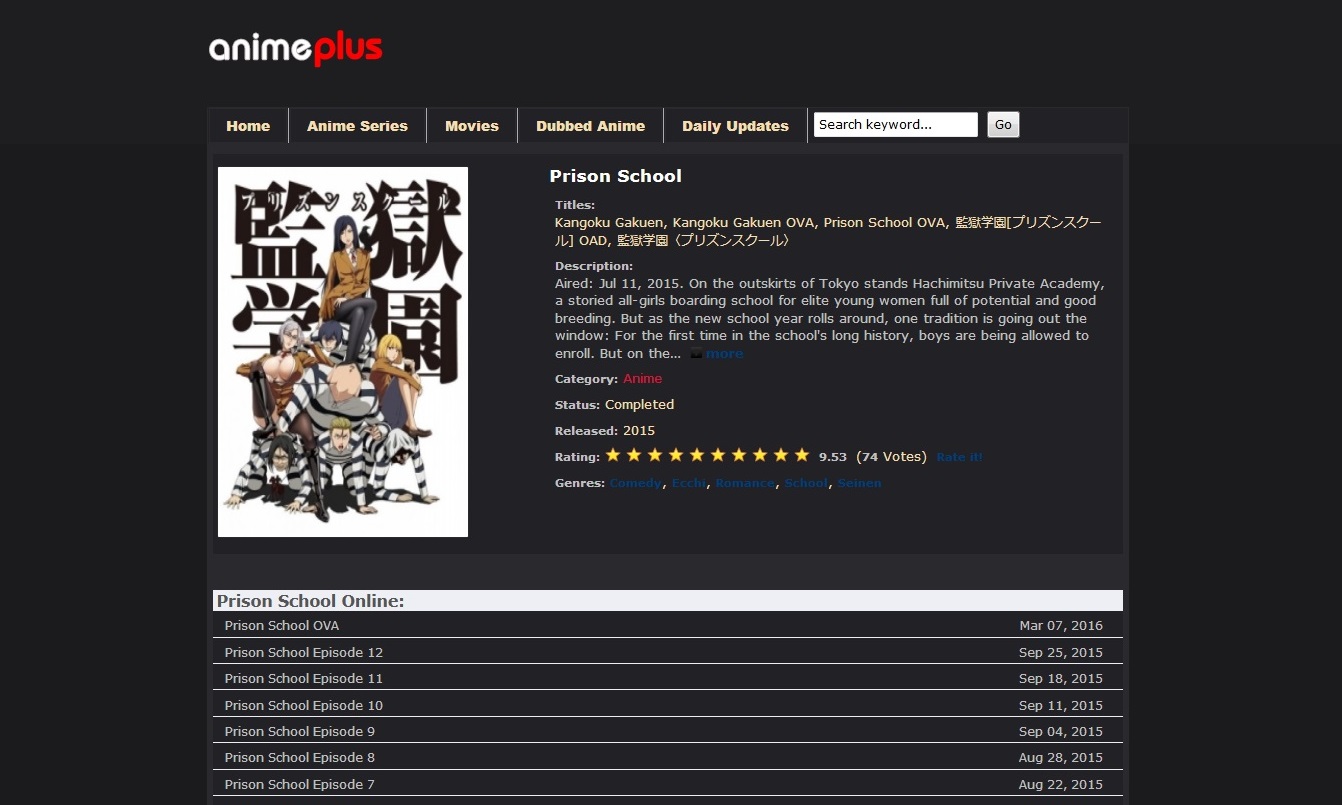
Task: Select Prison School Episode 10
Action: (304, 705)
